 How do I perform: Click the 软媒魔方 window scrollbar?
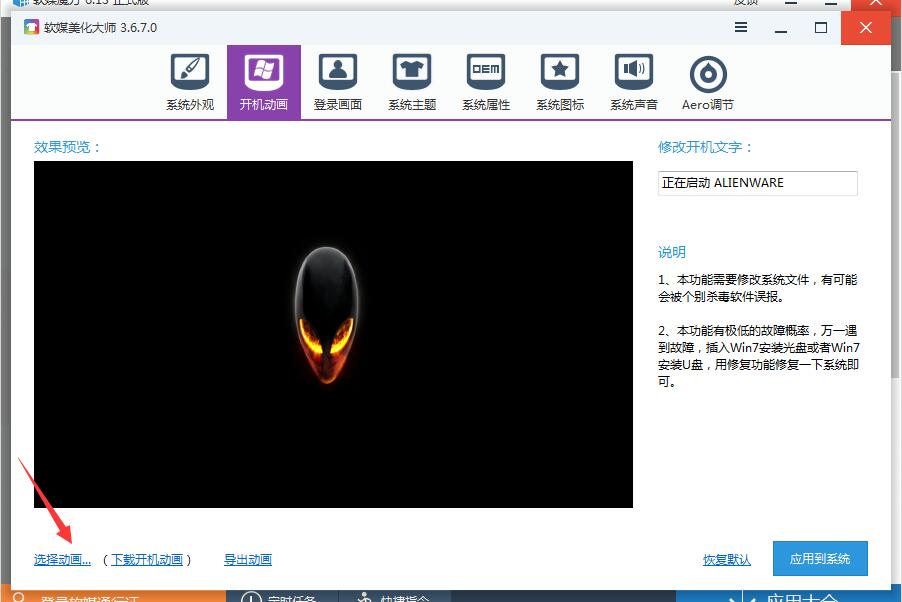(x=896, y=224)
